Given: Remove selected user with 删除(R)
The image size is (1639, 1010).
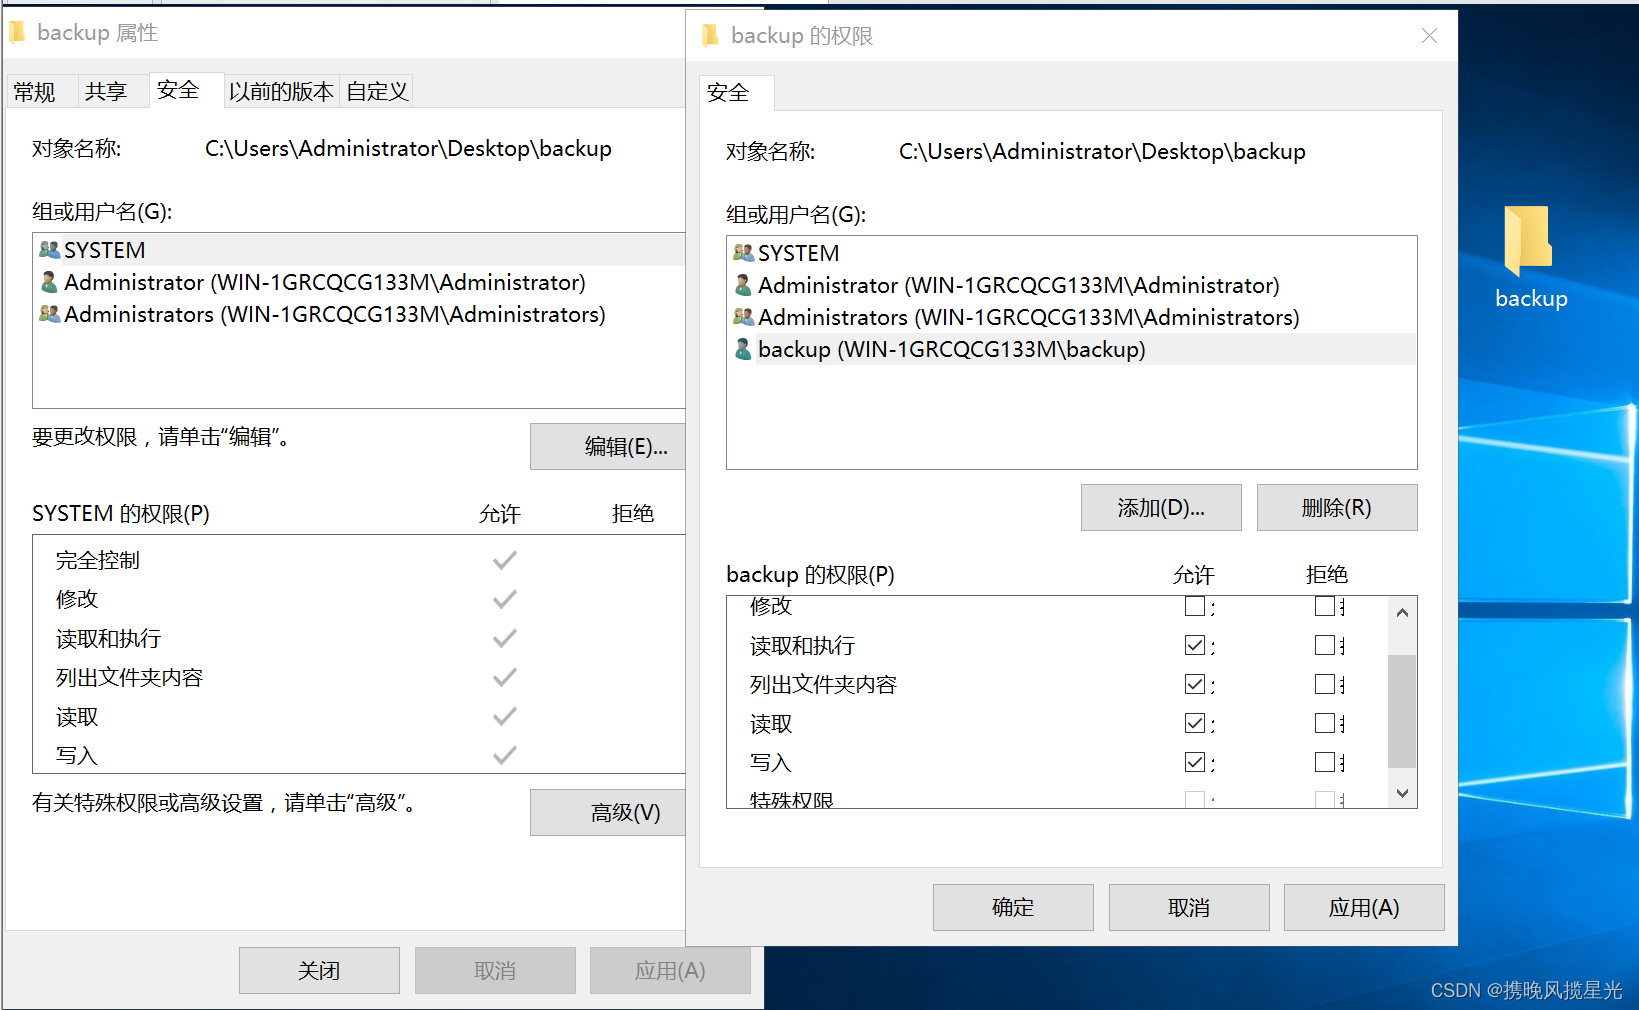Looking at the screenshot, I should coord(1337,508).
